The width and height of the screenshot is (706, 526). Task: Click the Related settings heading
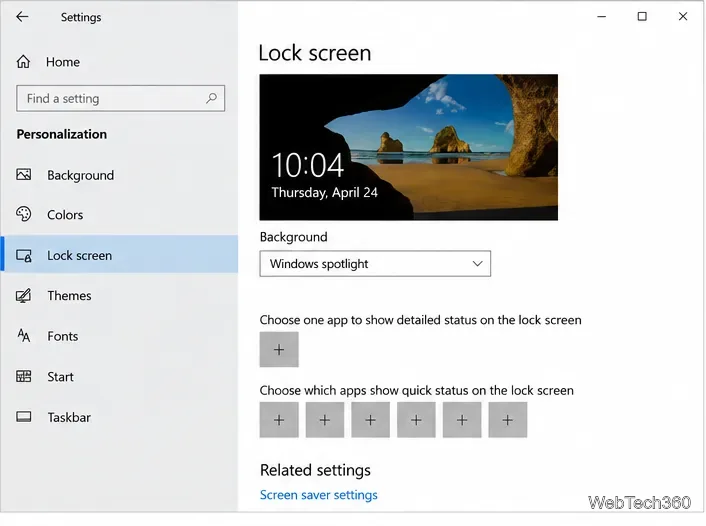[x=315, y=470]
